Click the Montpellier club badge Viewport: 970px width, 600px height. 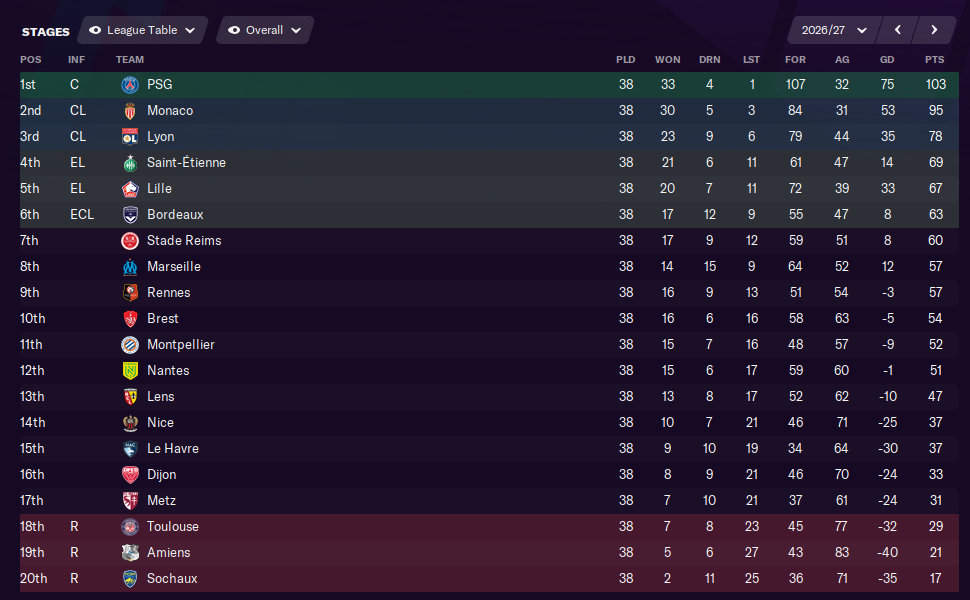(130, 345)
